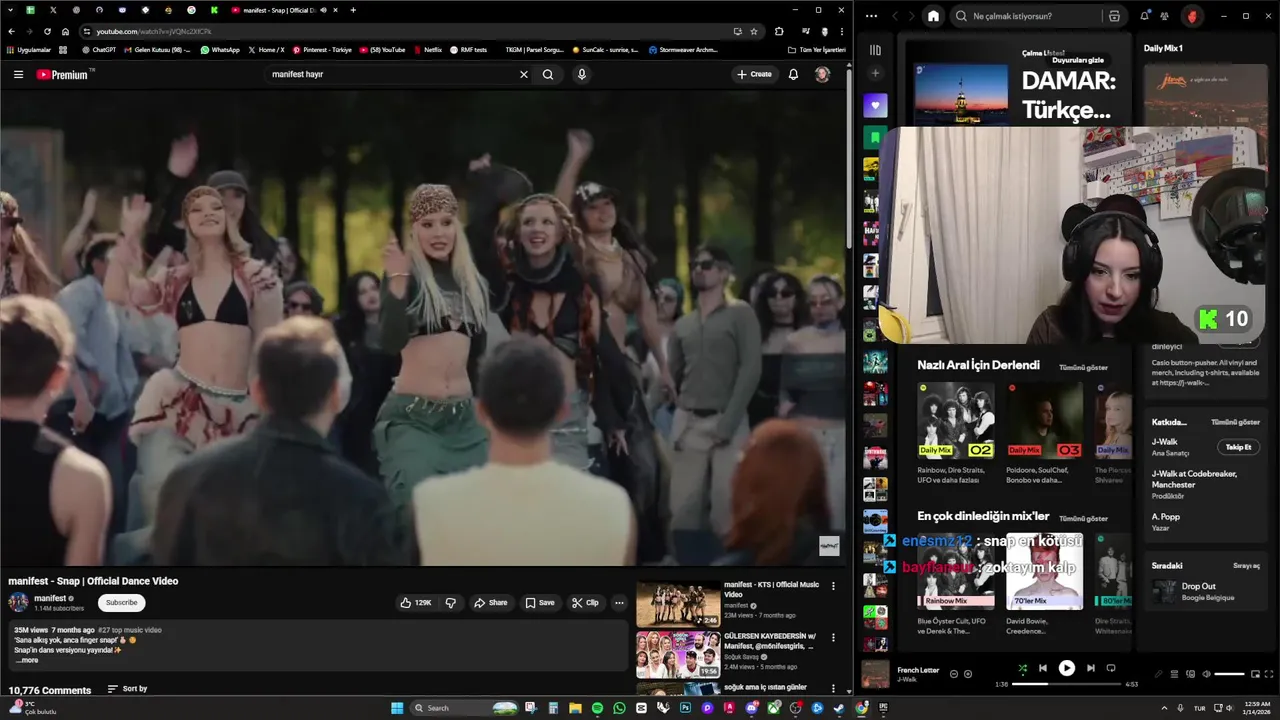1280x720 pixels.
Task: Subscribe to the manifest channel
Action: [x=122, y=603]
